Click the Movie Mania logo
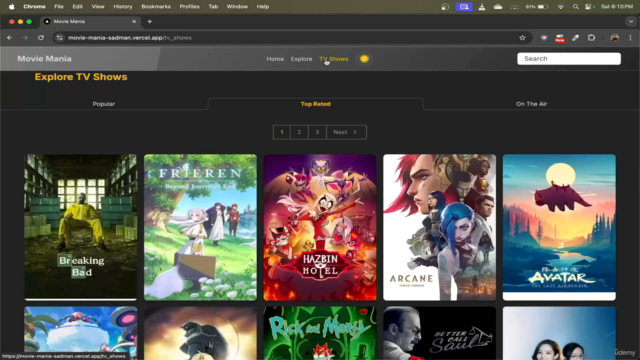This screenshot has width=640, height=360. pyautogui.click(x=44, y=59)
